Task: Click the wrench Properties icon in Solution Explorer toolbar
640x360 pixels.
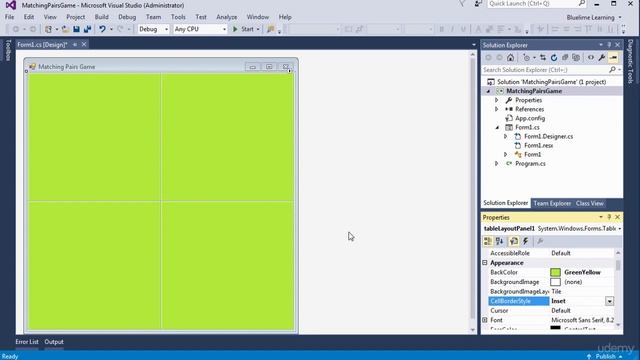Action: pos(602,58)
